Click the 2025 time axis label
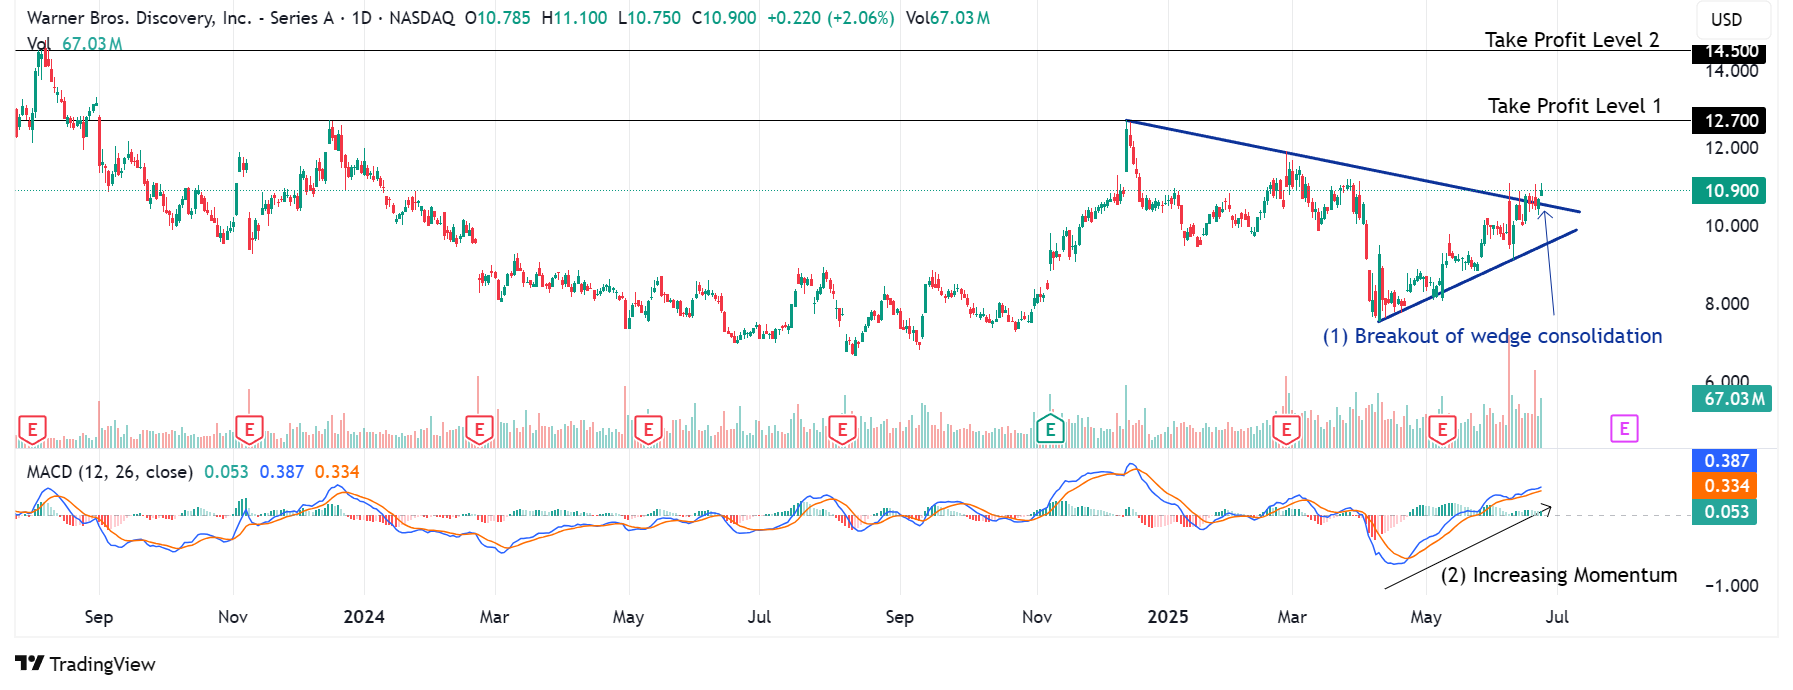The image size is (1793, 690). coord(1168,617)
